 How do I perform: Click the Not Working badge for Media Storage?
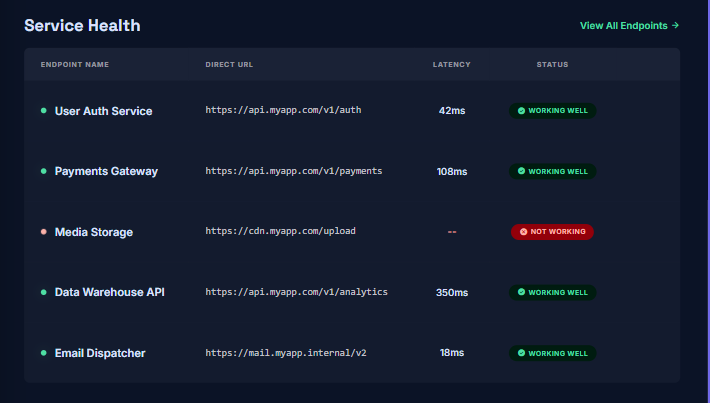pyautogui.click(x=552, y=231)
